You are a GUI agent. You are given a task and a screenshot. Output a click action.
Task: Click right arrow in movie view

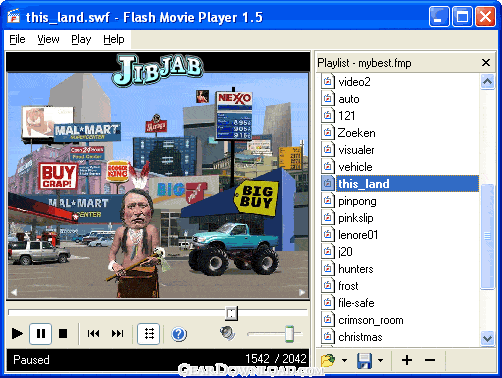(x=302, y=292)
